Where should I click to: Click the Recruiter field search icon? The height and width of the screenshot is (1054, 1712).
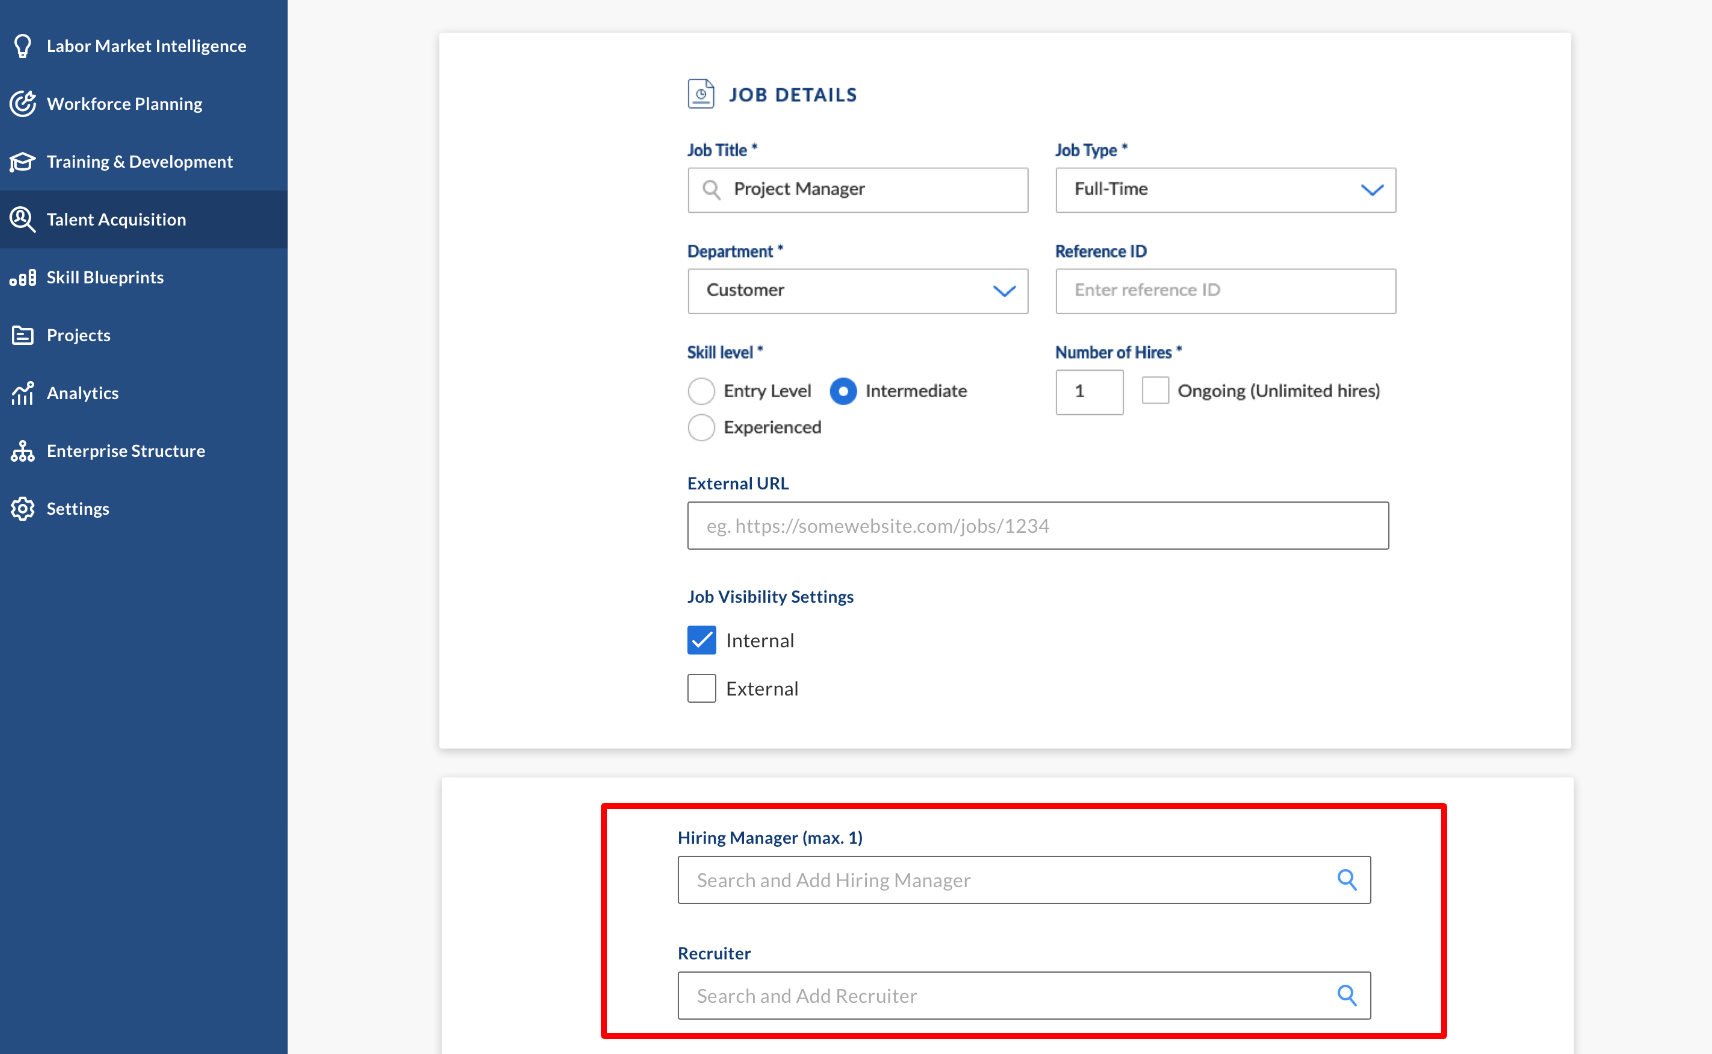pos(1346,996)
